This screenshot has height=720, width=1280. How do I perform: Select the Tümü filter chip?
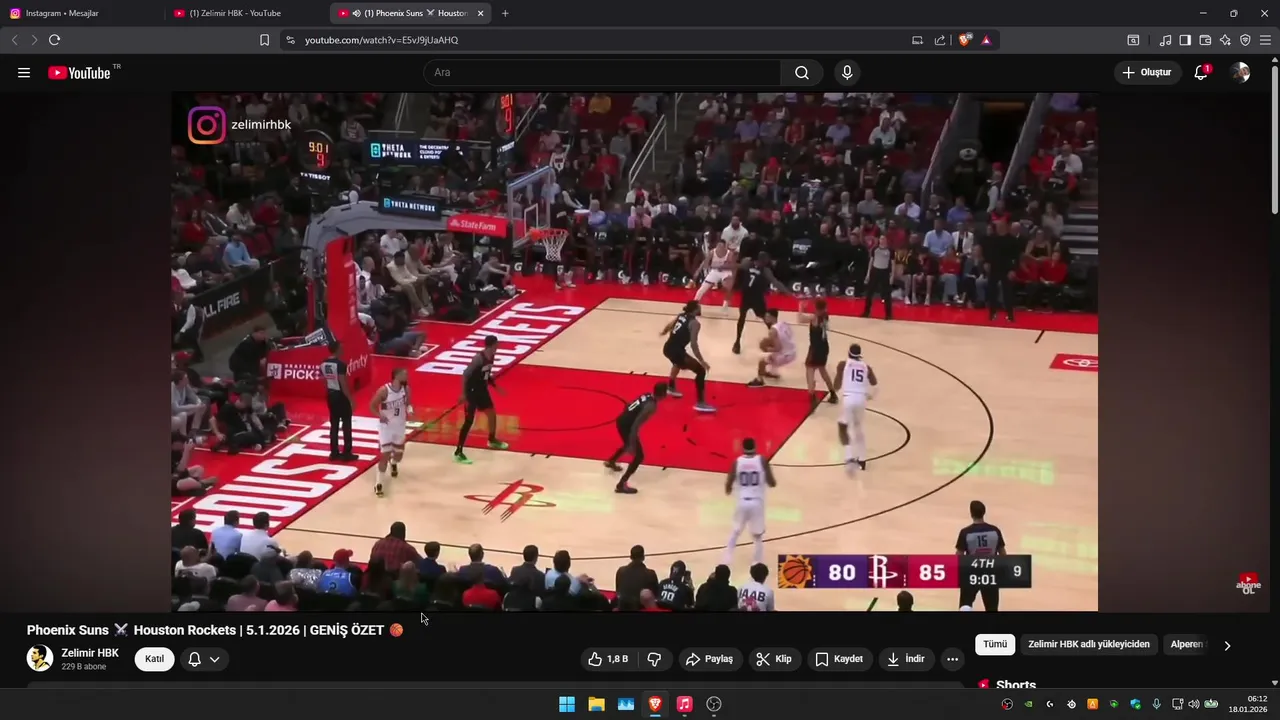[995, 644]
